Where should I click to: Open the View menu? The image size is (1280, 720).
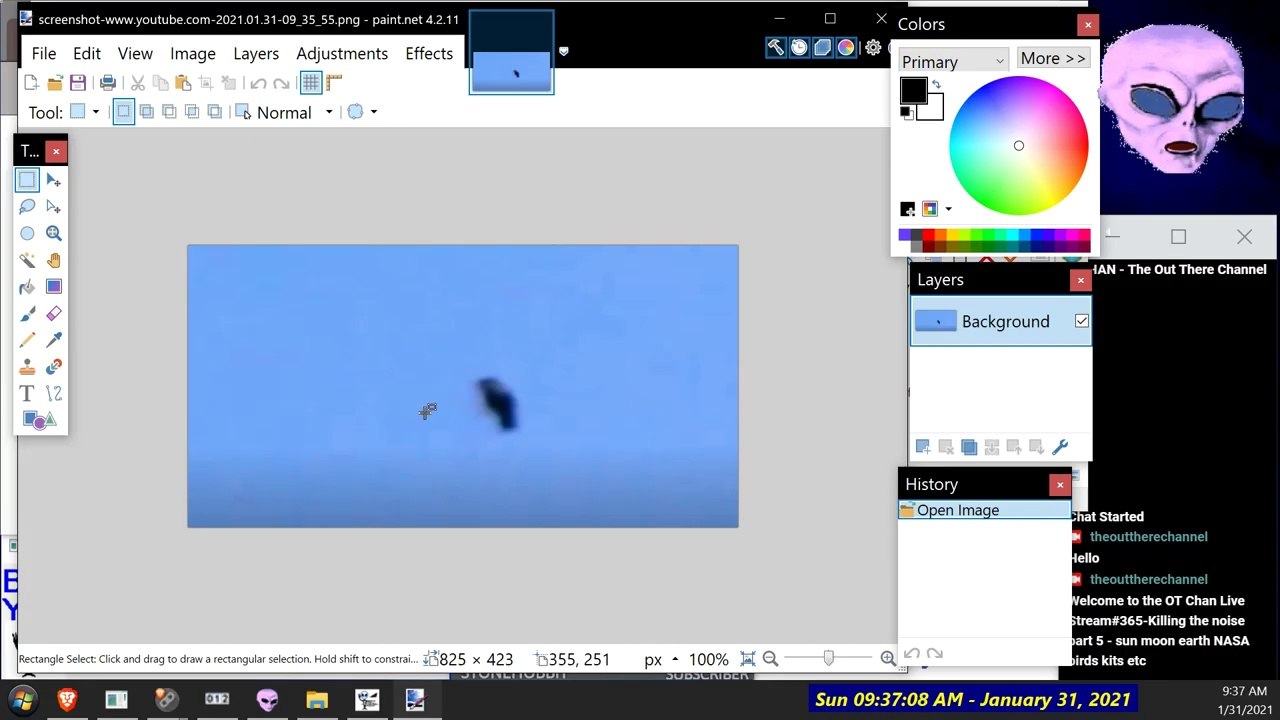point(135,53)
